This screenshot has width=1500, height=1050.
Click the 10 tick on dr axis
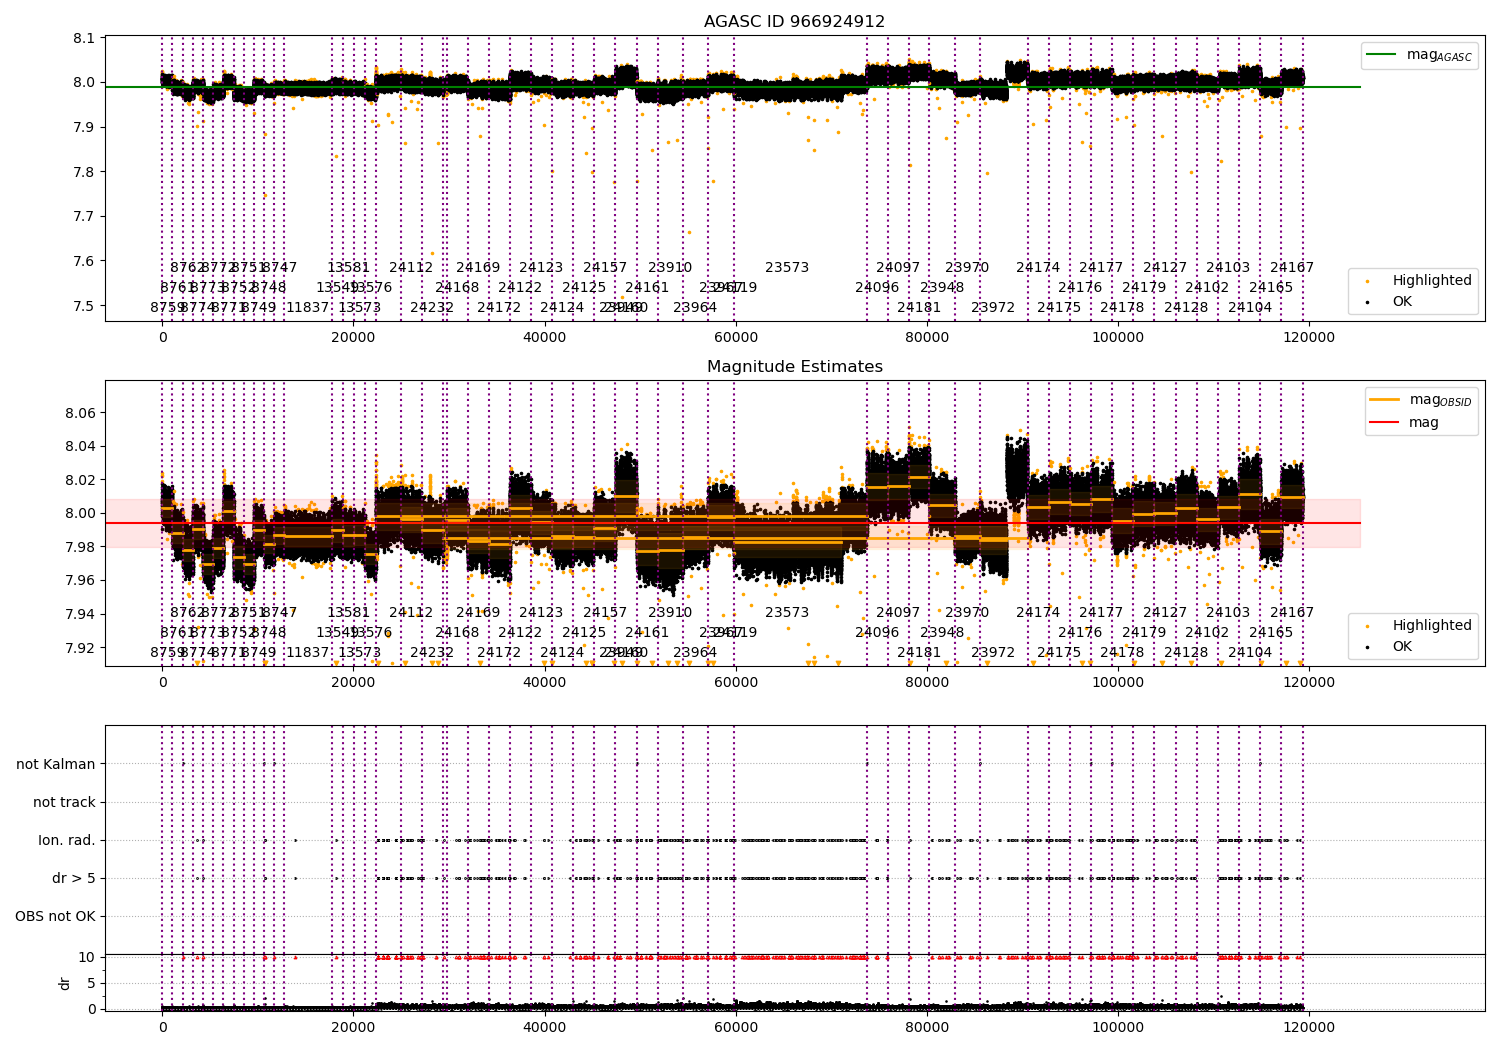point(87,957)
